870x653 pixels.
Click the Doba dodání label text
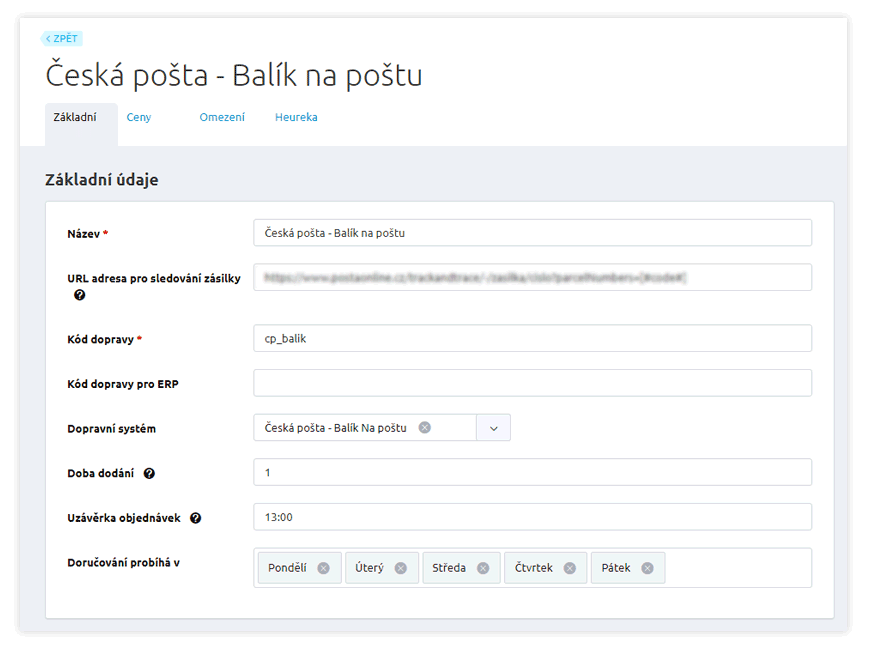(x=100, y=473)
